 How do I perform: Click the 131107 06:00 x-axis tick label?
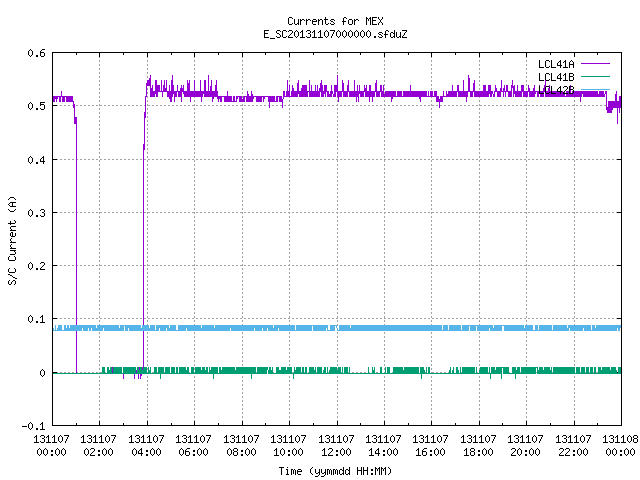(x=193, y=445)
